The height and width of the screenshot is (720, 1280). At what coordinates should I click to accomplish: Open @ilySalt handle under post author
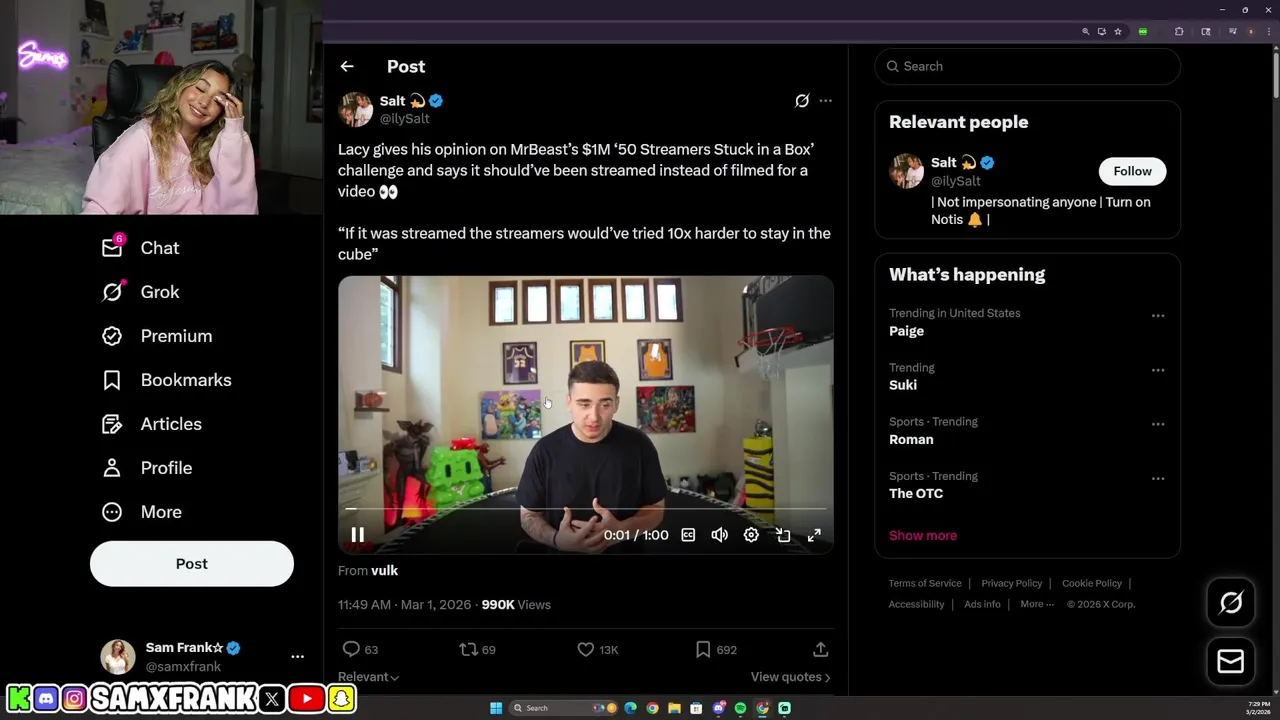pyautogui.click(x=404, y=118)
